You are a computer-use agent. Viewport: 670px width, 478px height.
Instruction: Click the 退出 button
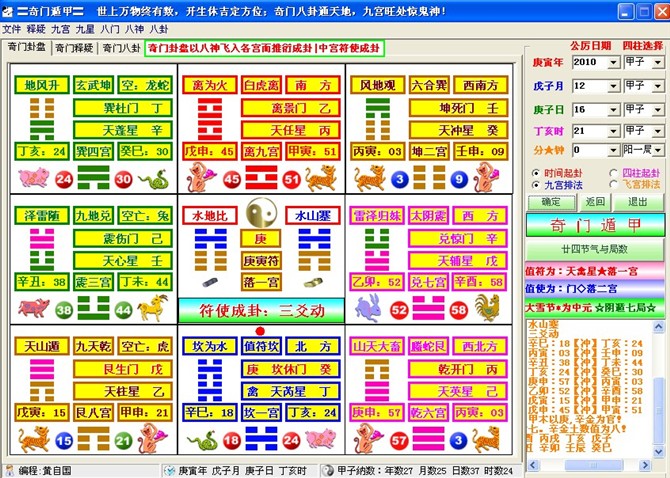pyautogui.click(x=638, y=202)
